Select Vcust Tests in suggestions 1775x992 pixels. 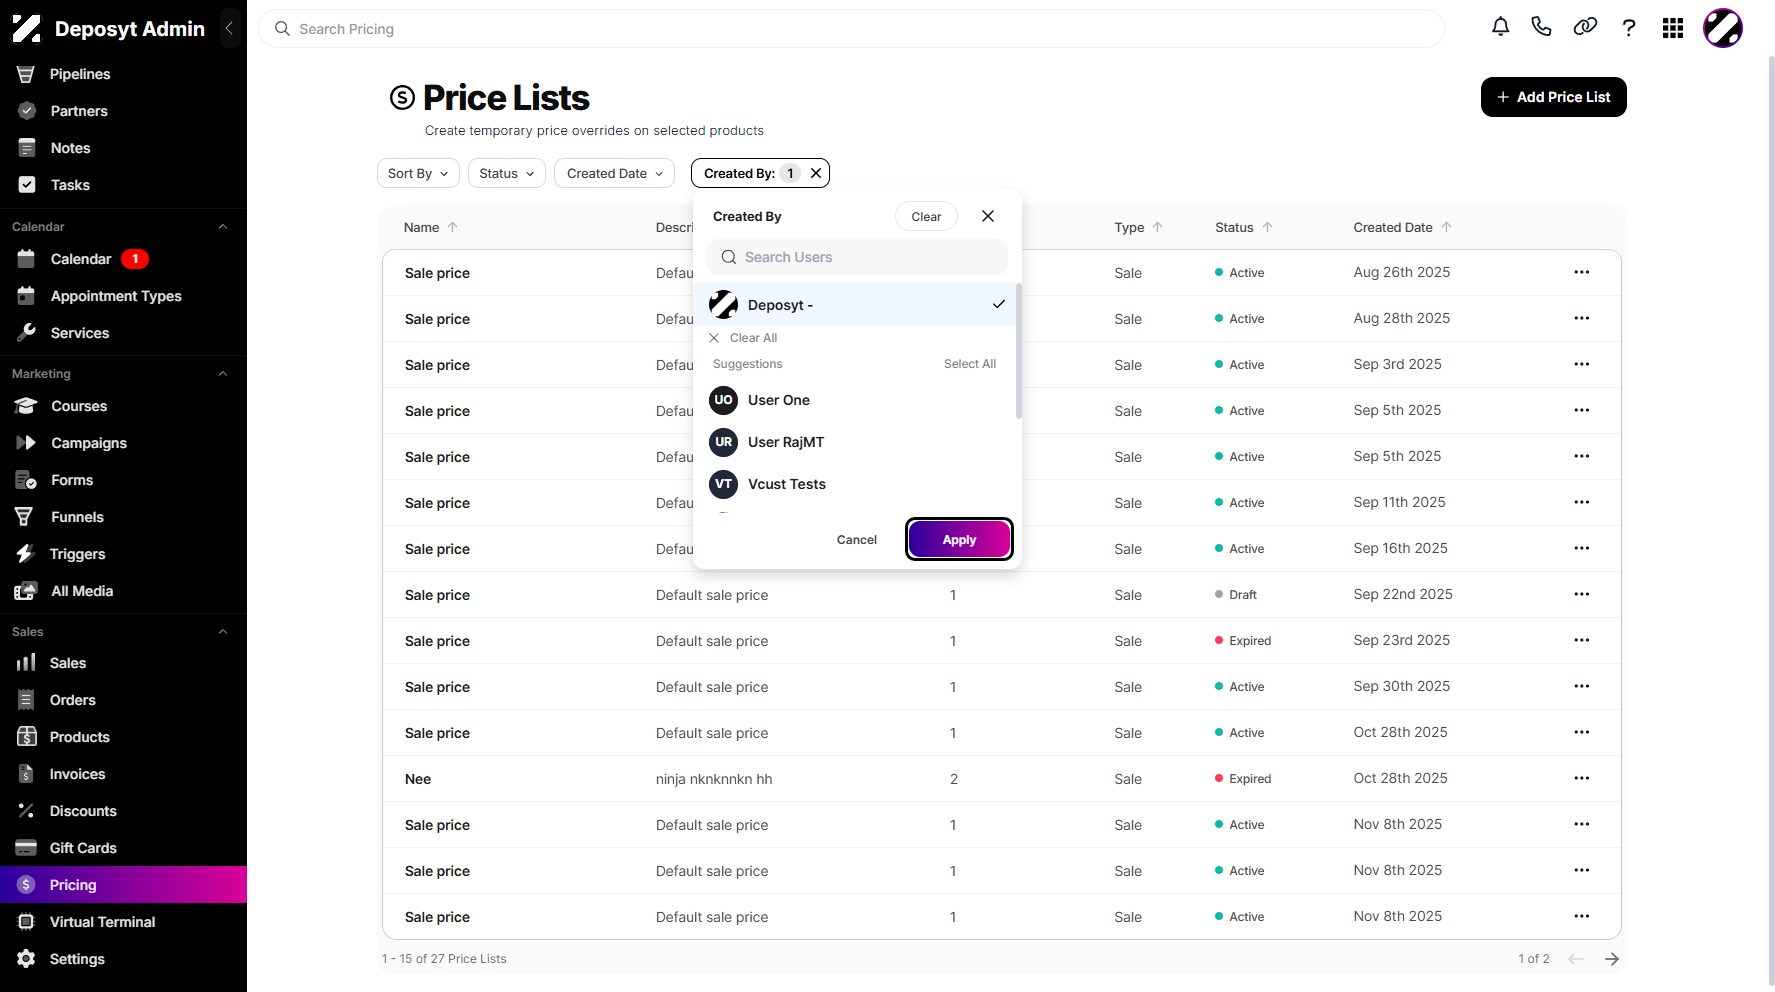[857, 484]
